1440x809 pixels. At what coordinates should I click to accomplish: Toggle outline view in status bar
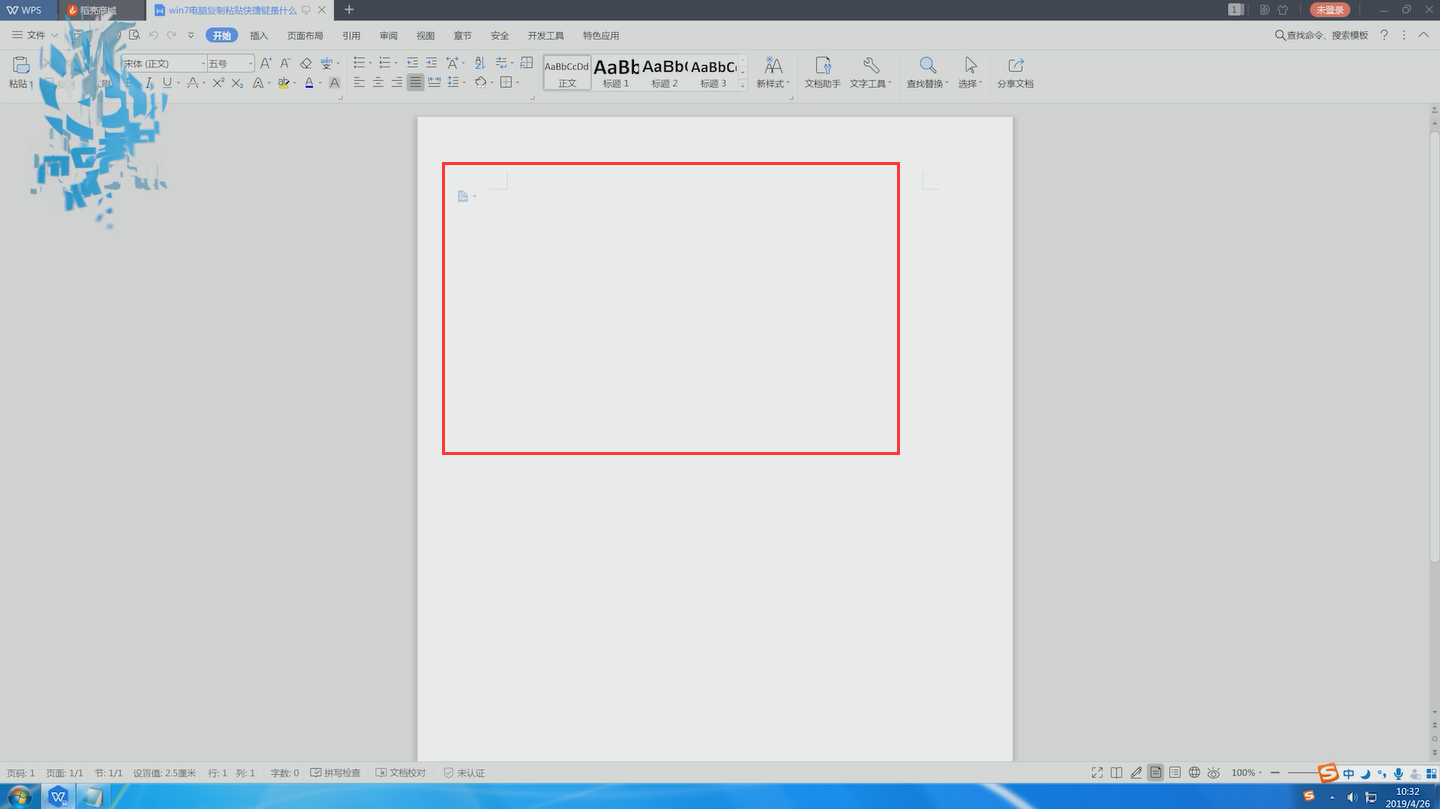(x=1175, y=773)
